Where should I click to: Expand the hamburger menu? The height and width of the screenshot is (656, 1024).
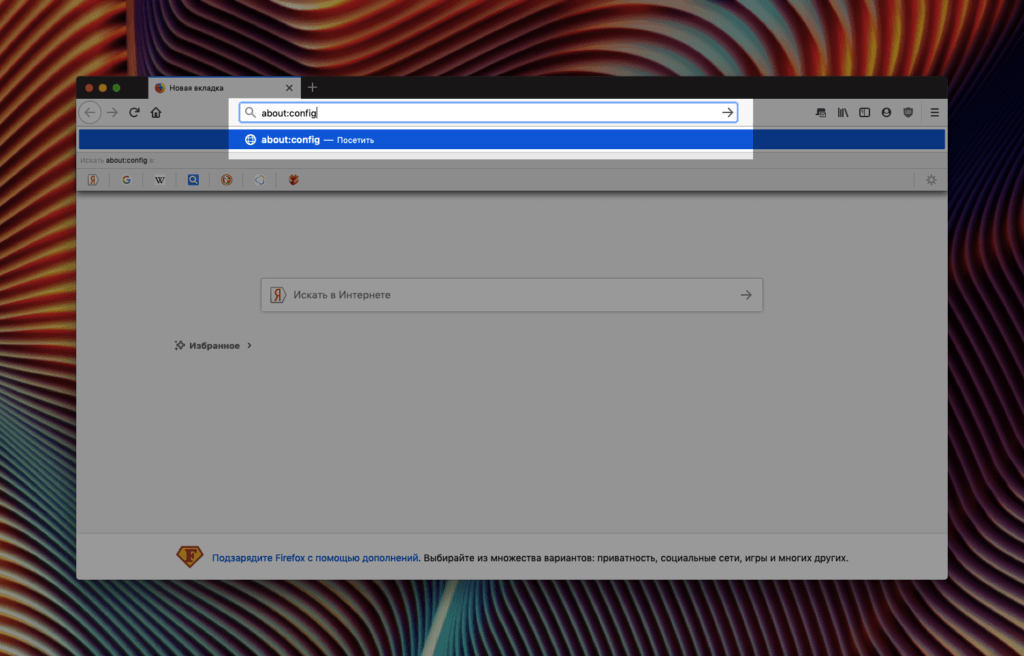(934, 113)
